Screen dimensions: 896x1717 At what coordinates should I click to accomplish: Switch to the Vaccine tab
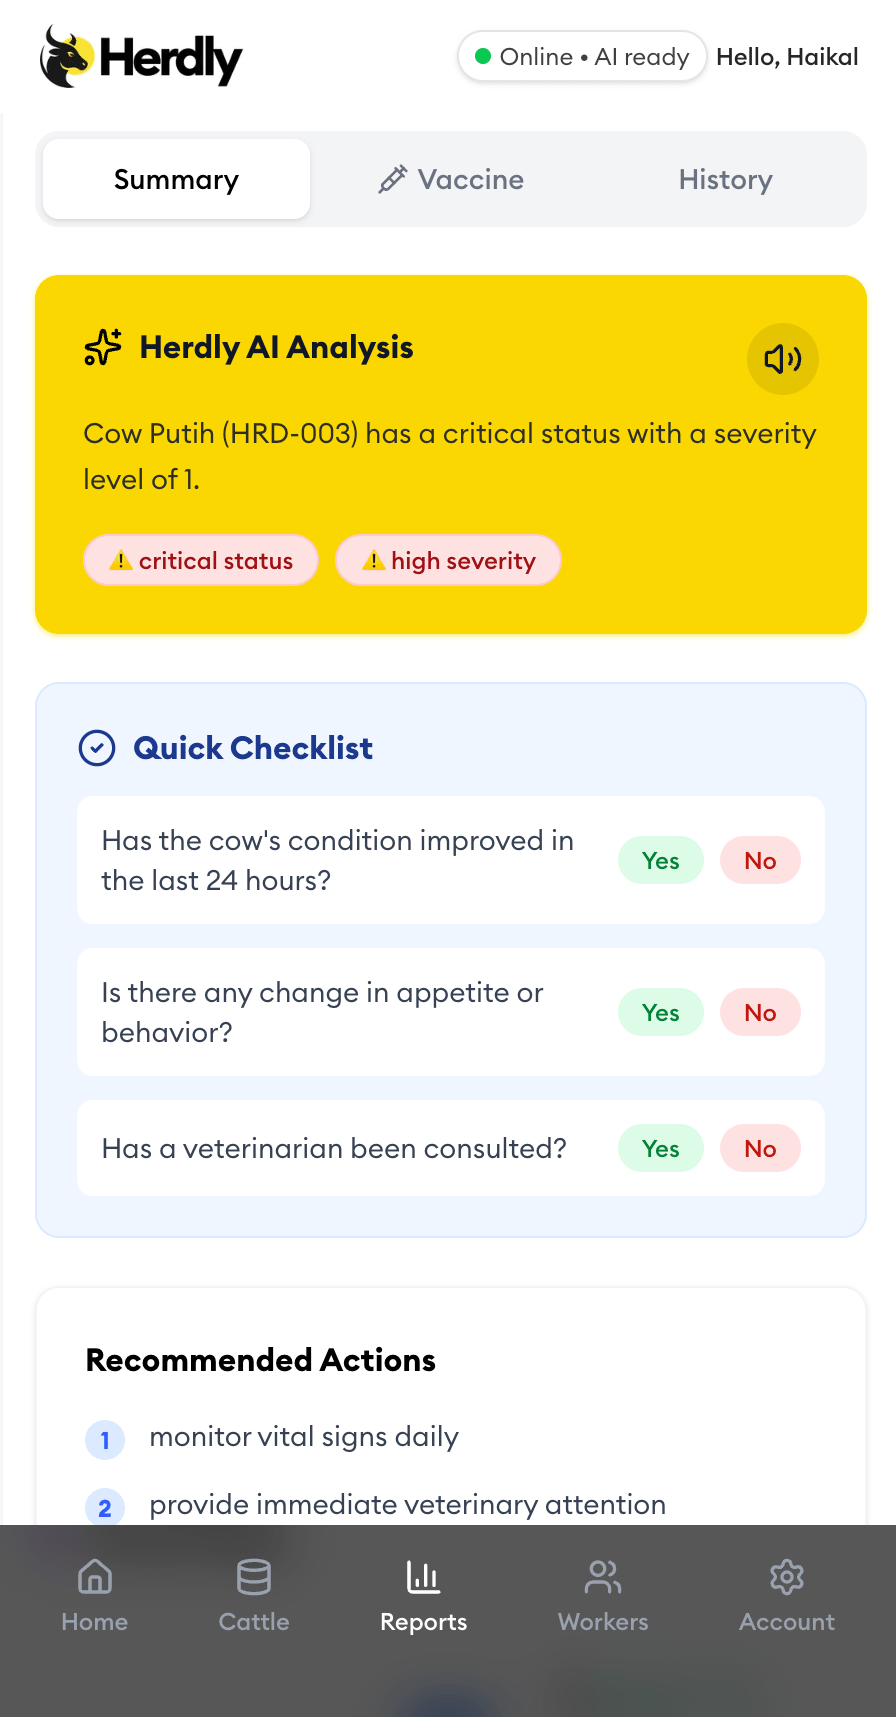[x=451, y=180]
